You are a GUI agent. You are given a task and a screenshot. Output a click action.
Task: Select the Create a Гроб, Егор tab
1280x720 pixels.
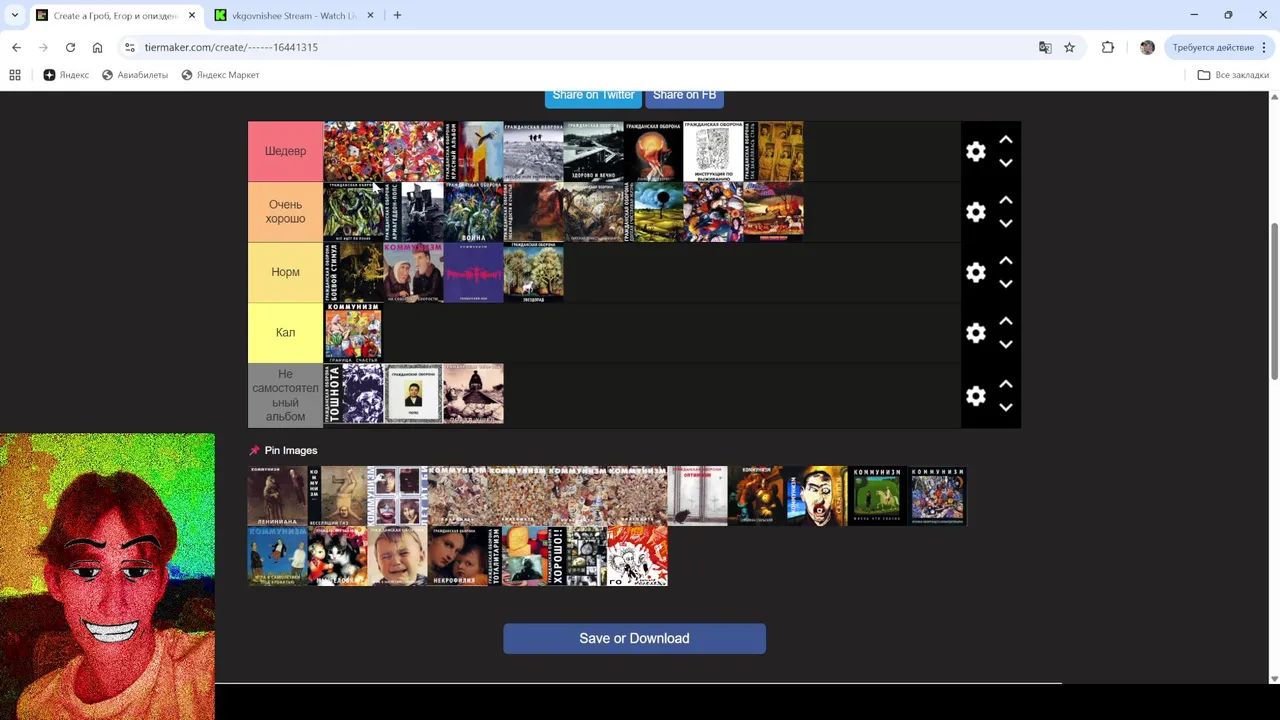(116, 15)
